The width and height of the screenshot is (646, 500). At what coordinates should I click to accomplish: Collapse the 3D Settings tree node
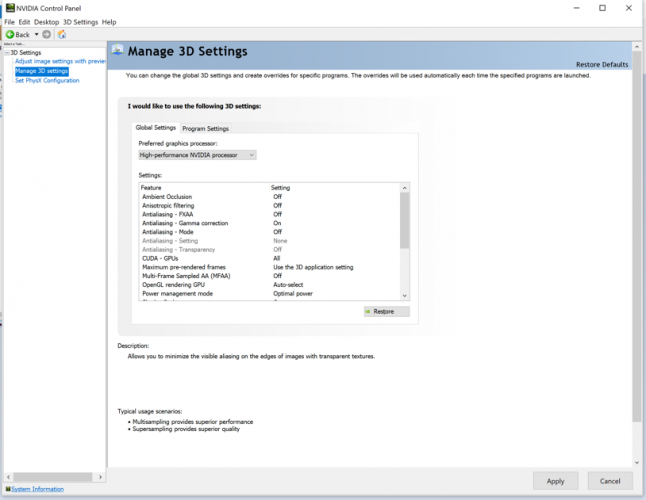[6, 53]
